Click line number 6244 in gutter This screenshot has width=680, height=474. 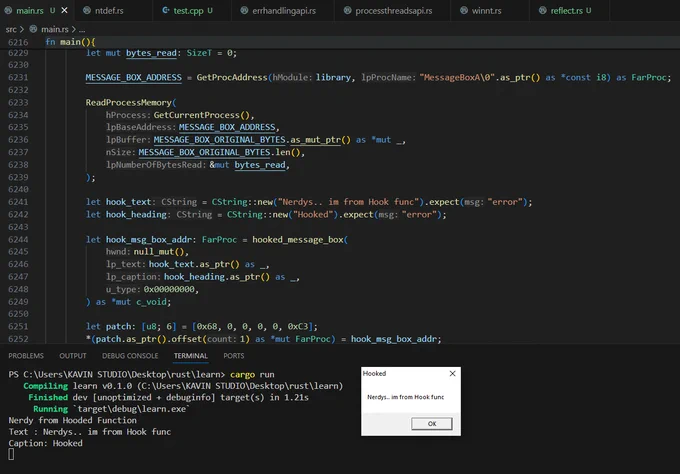[18, 239]
